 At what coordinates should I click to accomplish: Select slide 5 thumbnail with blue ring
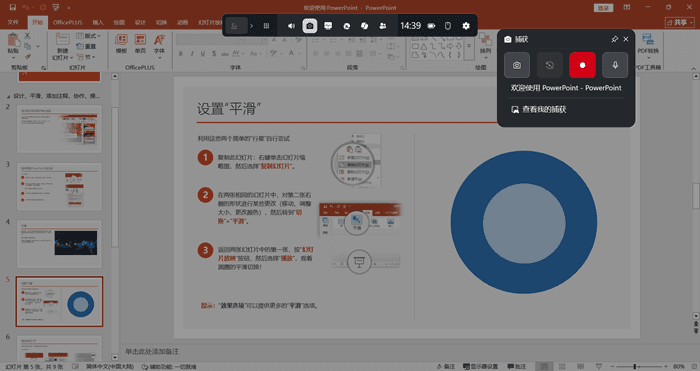point(59,301)
